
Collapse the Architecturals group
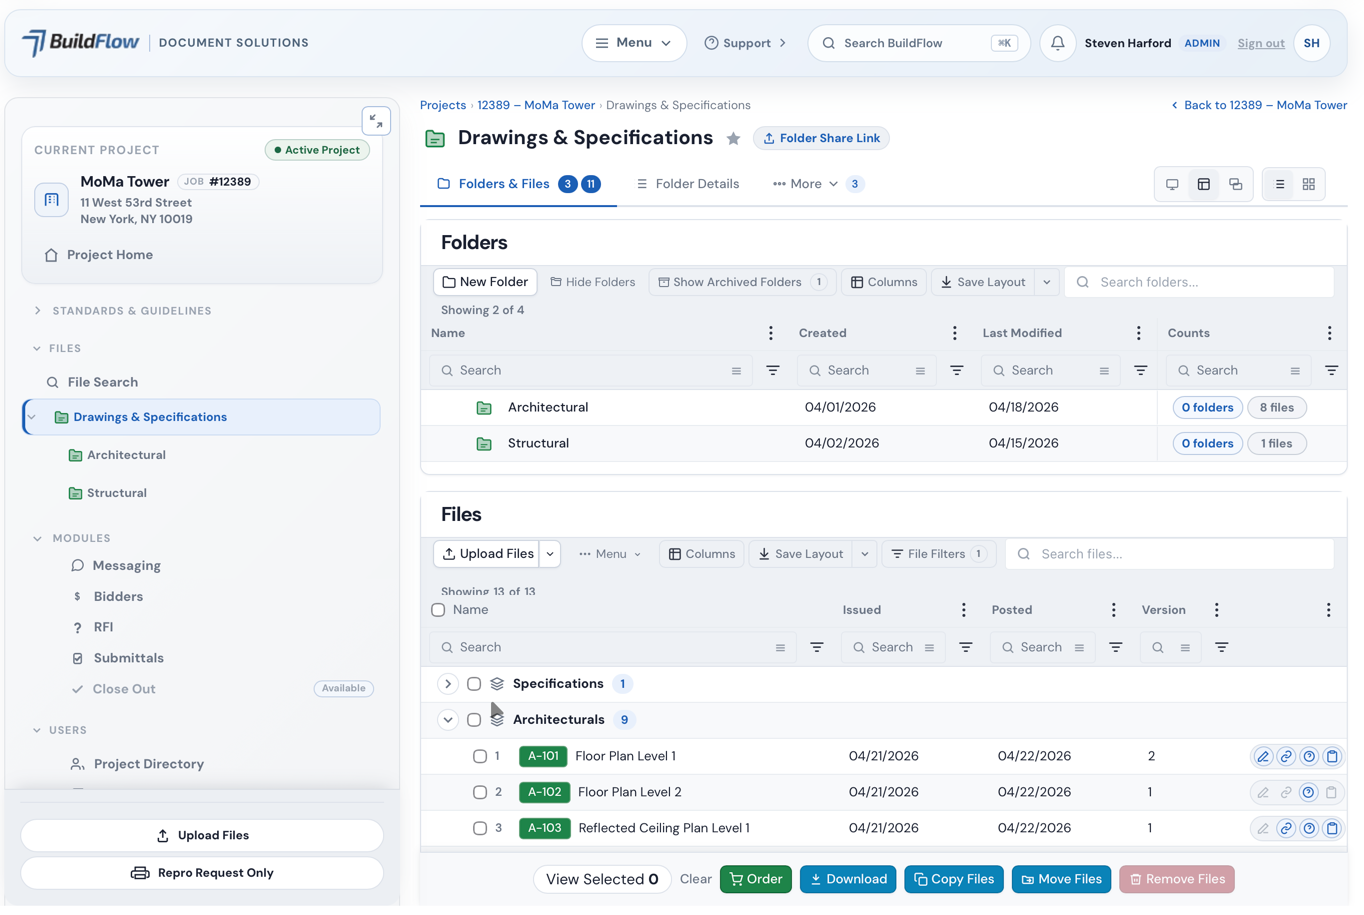(448, 720)
